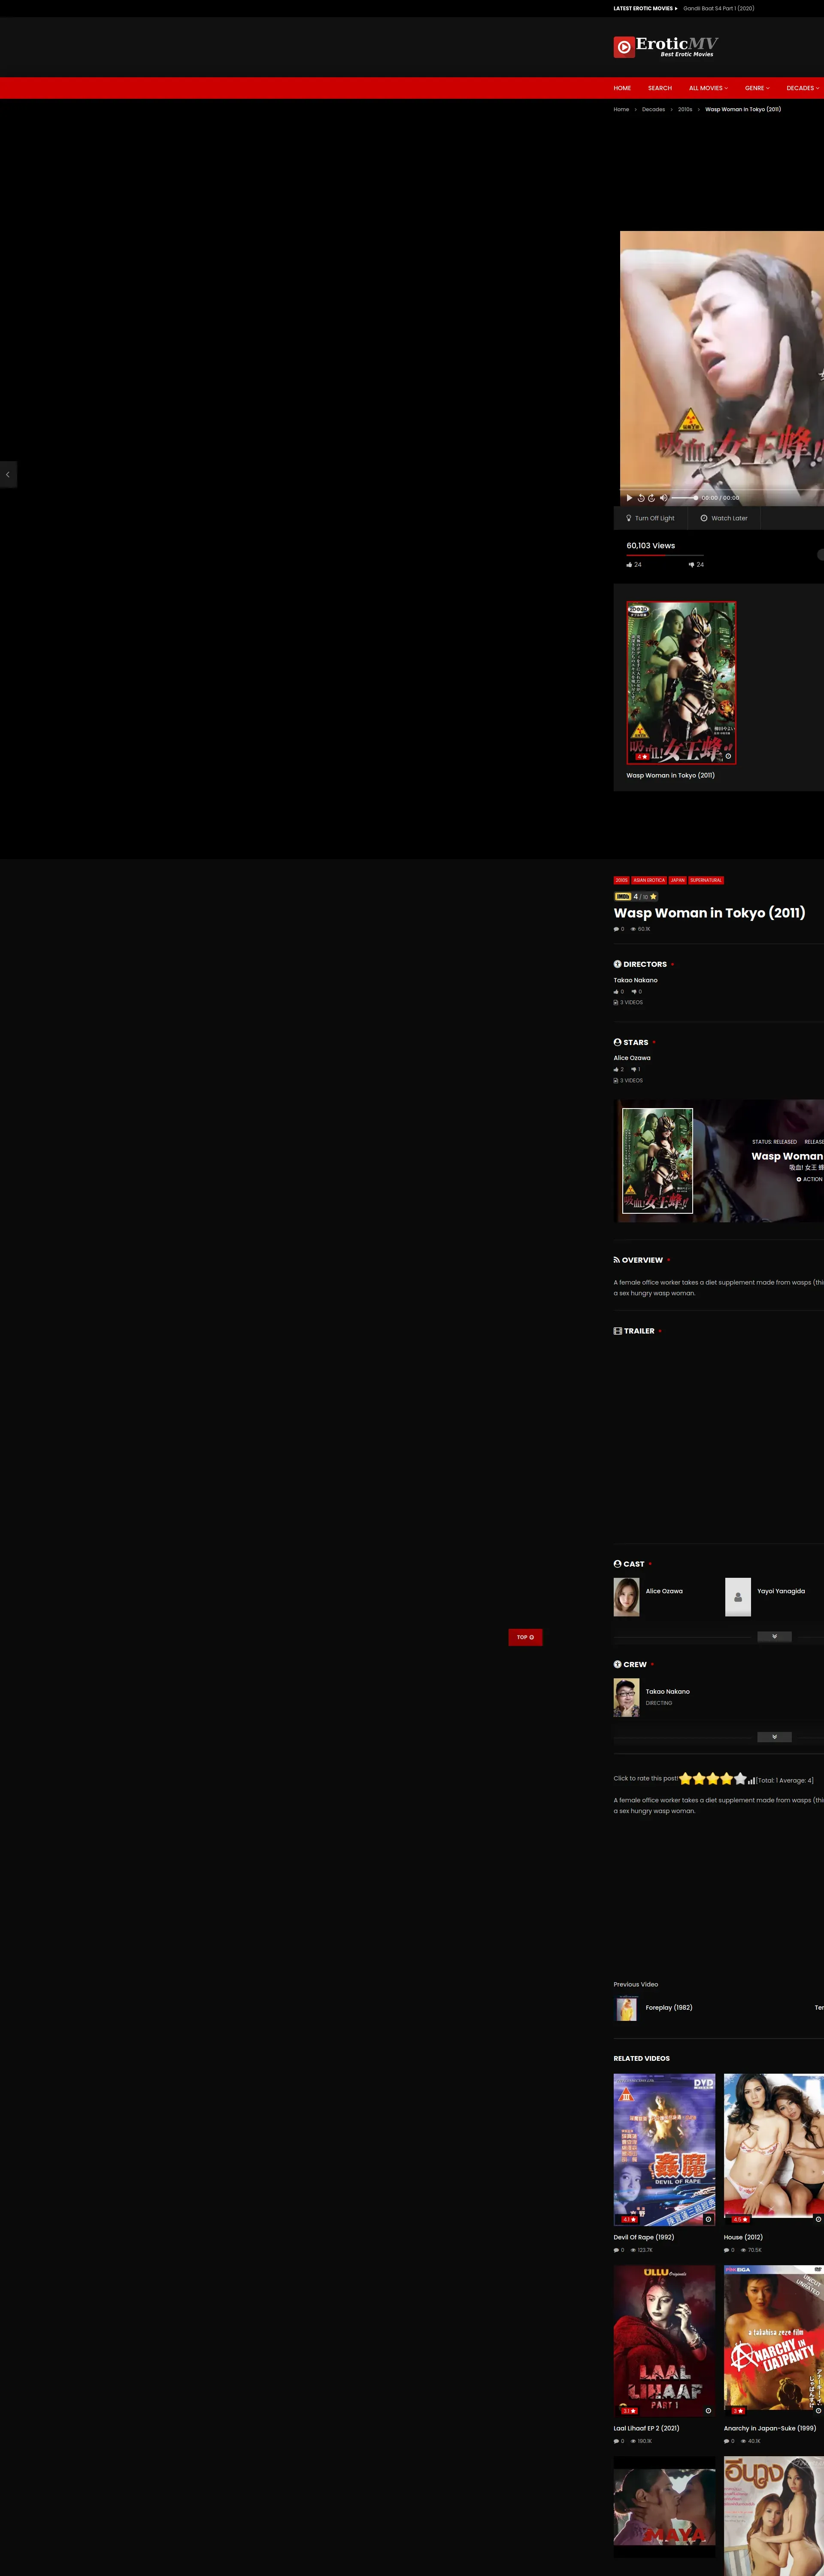The width and height of the screenshot is (824, 2576).
Task: Click the DIRECTORS section heading icon
Action: pos(617,964)
